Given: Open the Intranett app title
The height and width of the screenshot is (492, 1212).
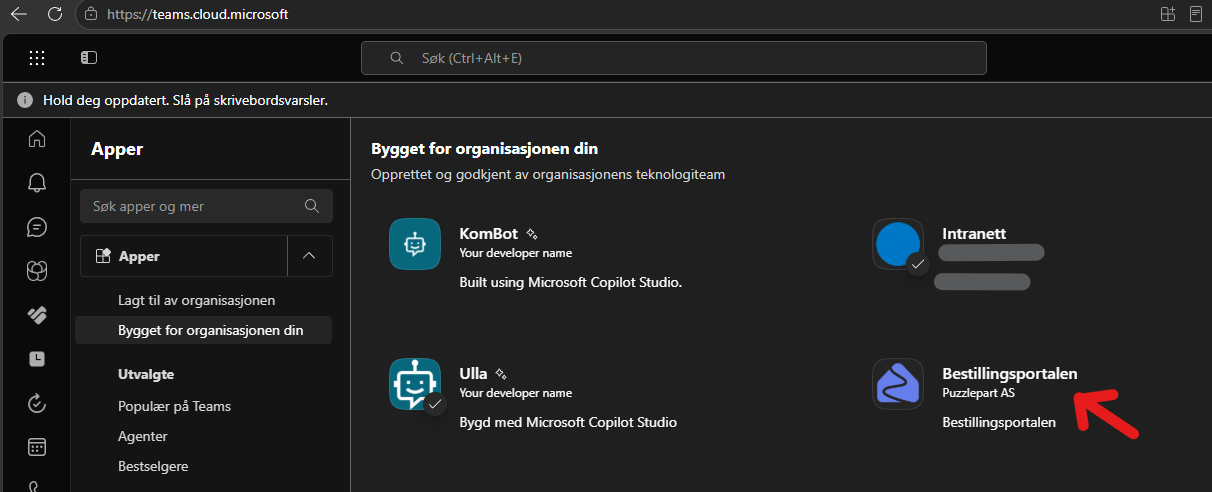Looking at the screenshot, I should [x=974, y=234].
